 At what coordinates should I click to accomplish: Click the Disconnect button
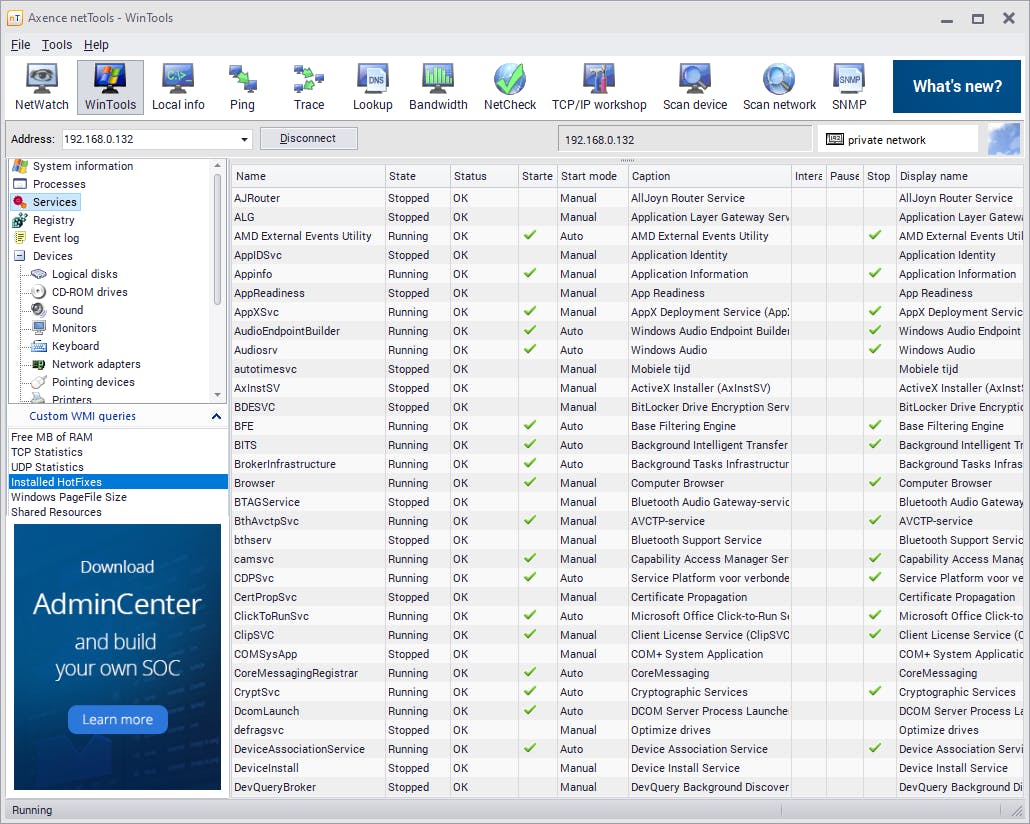[x=308, y=139]
